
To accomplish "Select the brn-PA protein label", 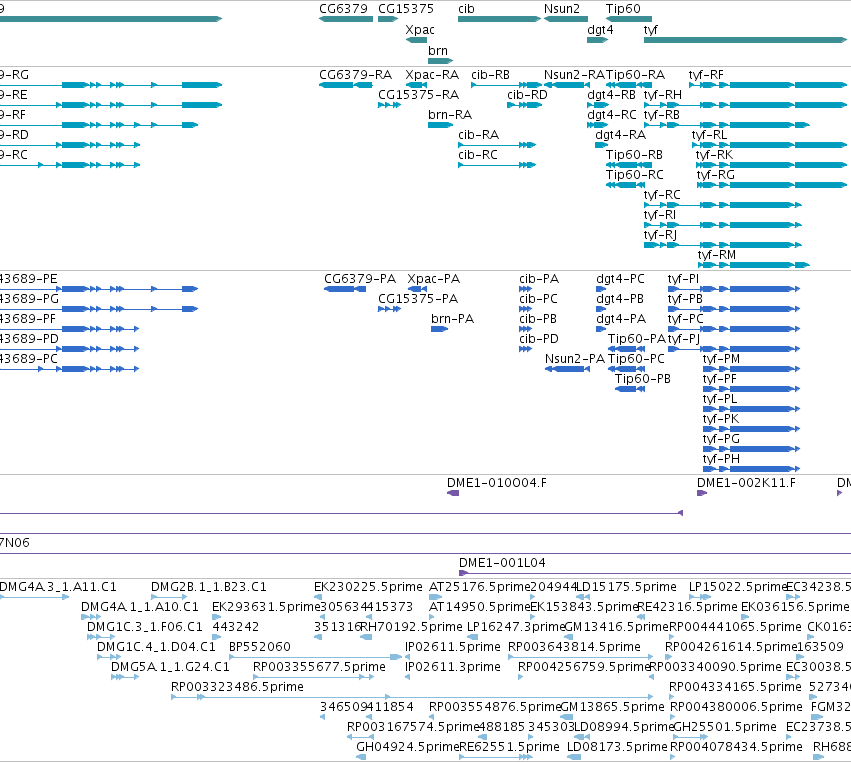I will click(x=453, y=319).
